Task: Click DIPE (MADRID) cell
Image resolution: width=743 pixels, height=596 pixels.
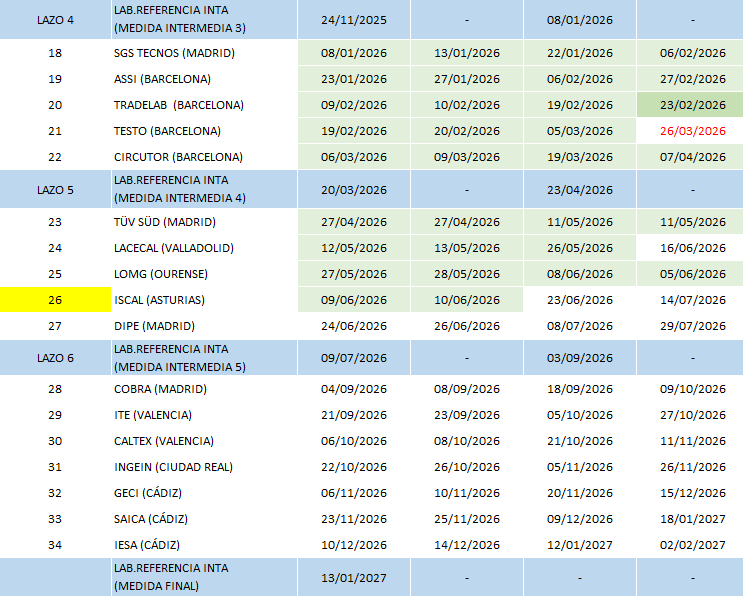Action: click(204, 326)
